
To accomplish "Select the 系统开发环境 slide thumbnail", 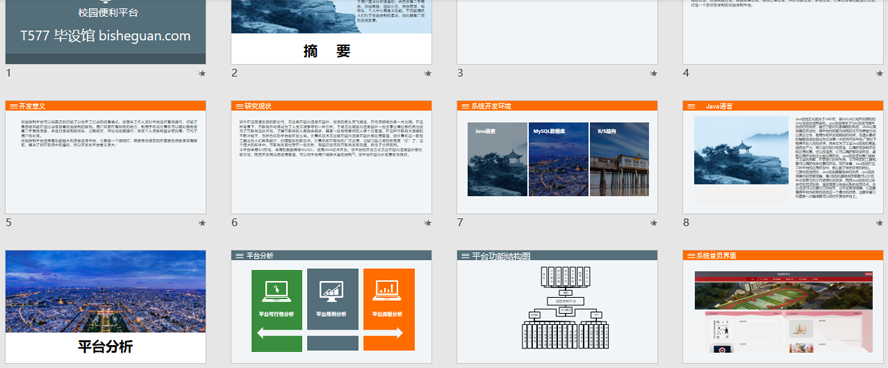I will click(x=557, y=157).
